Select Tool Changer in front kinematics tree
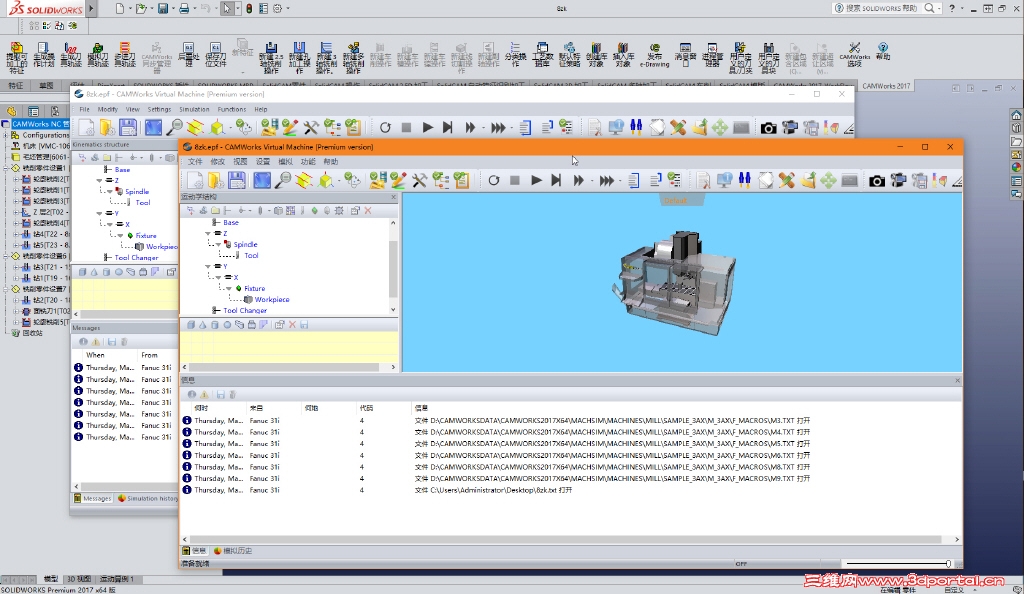Image resolution: width=1024 pixels, height=594 pixels. click(245, 311)
